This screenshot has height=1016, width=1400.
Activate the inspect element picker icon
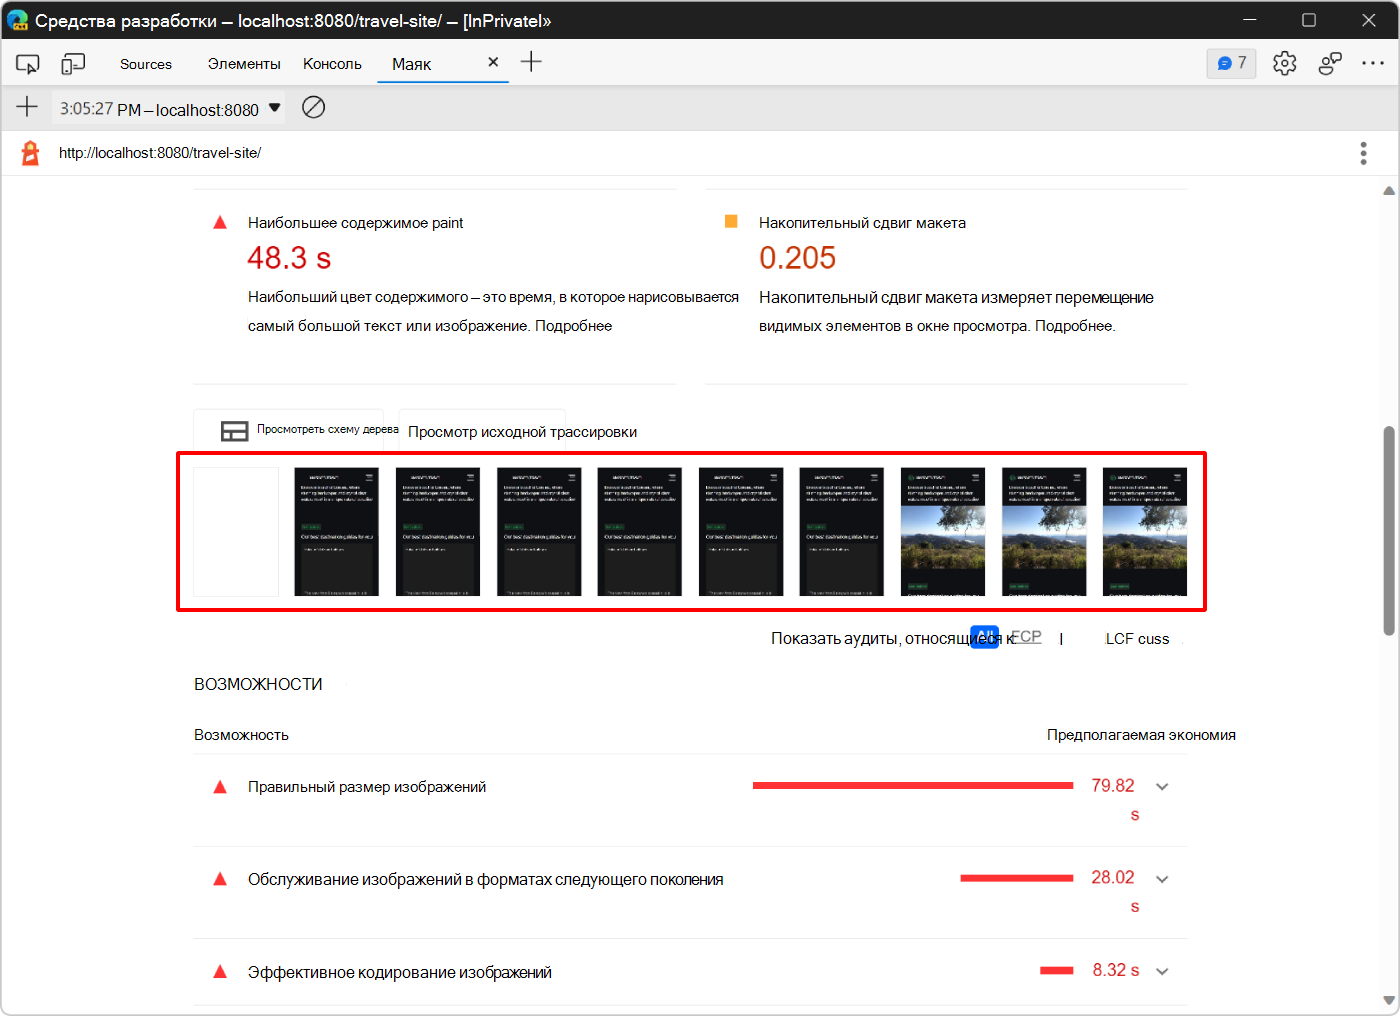(x=27, y=64)
